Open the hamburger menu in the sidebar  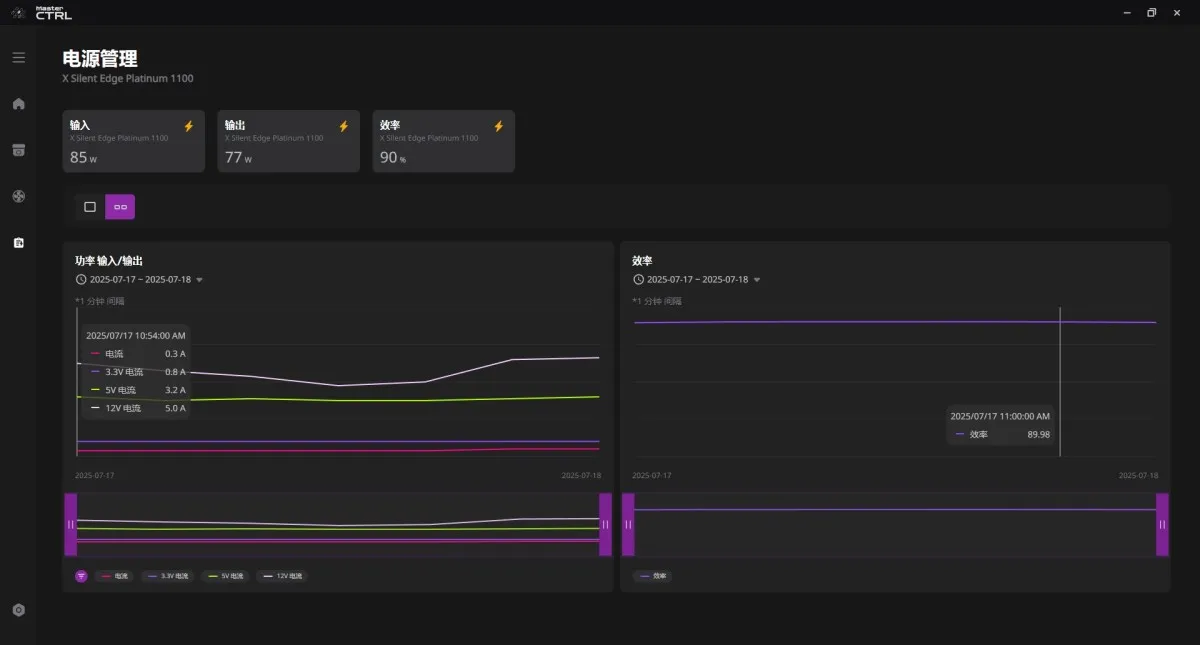pyautogui.click(x=18, y=57)
